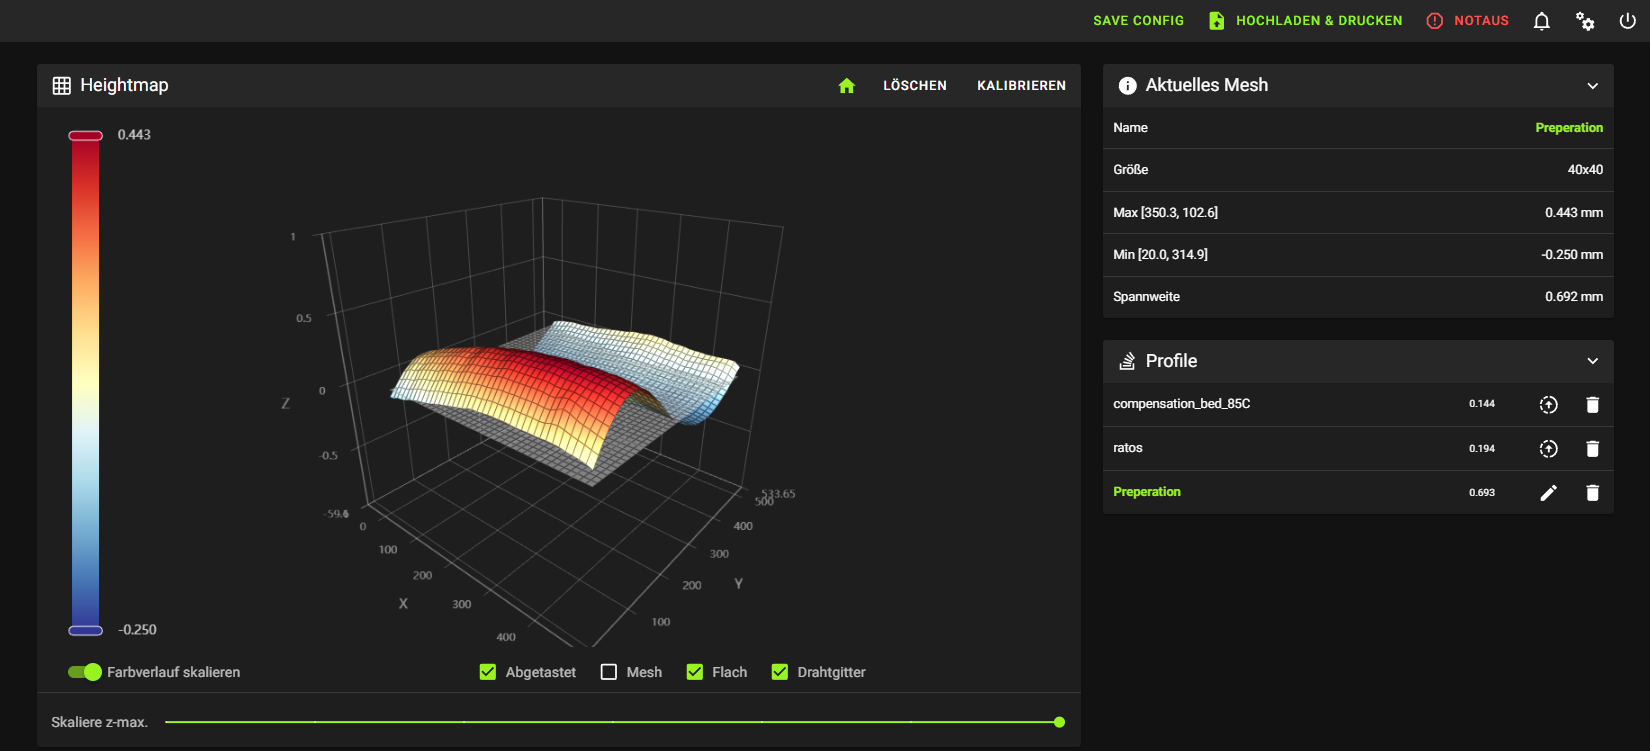This screenshot has width=1650, height=751.
Task: Click HOCHLADEN & DRUCKEN
Action: click(1305, 21)
